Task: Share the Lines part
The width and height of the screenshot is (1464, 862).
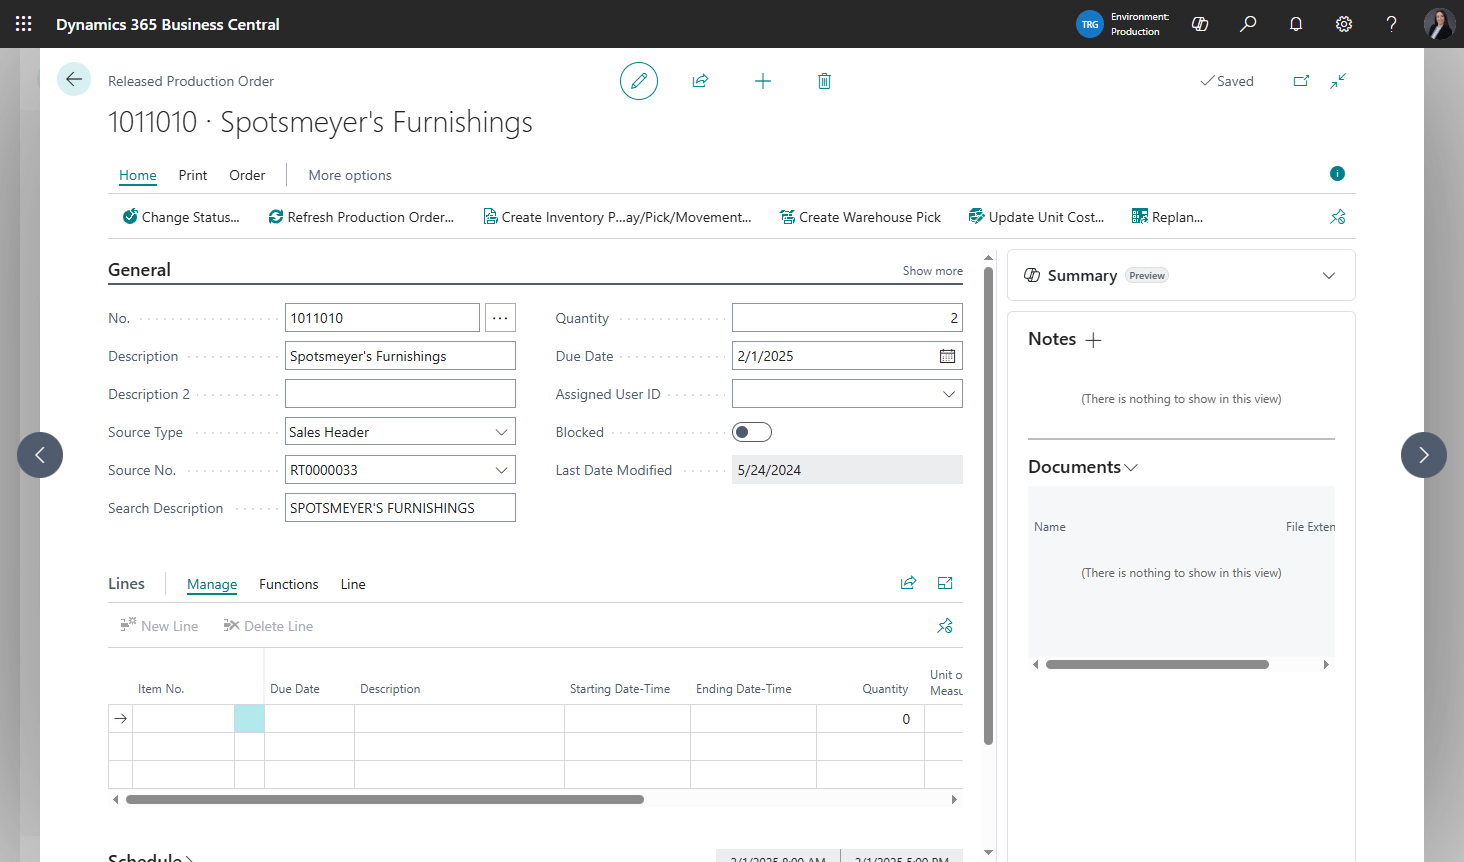Action: point(908,583)
